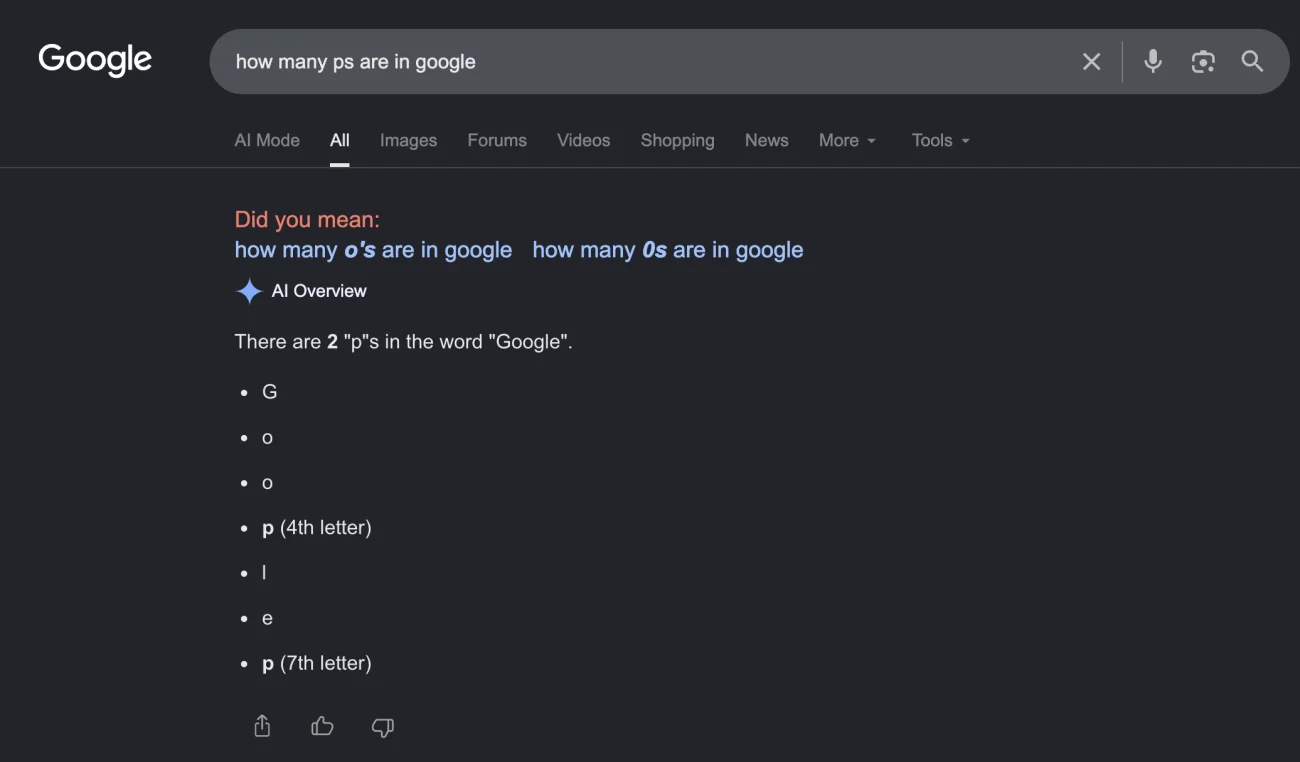Image resolution: width=1300 pixels, height=762 pixels.
Task: Click the "p (7th letter)" list item
Action: click(x=317, y=663)
